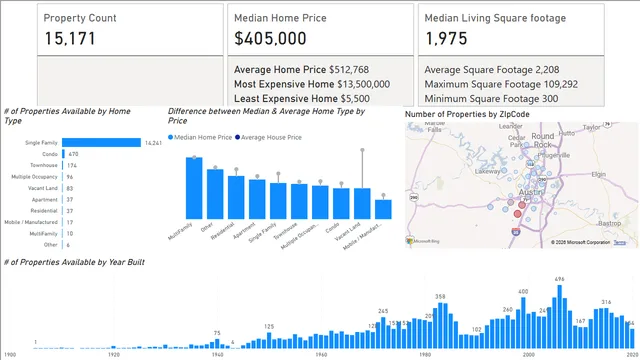Select the Most Expensive Home $13,500,000 line
Screen dimensions: 640x360
[x=312, y=84]
